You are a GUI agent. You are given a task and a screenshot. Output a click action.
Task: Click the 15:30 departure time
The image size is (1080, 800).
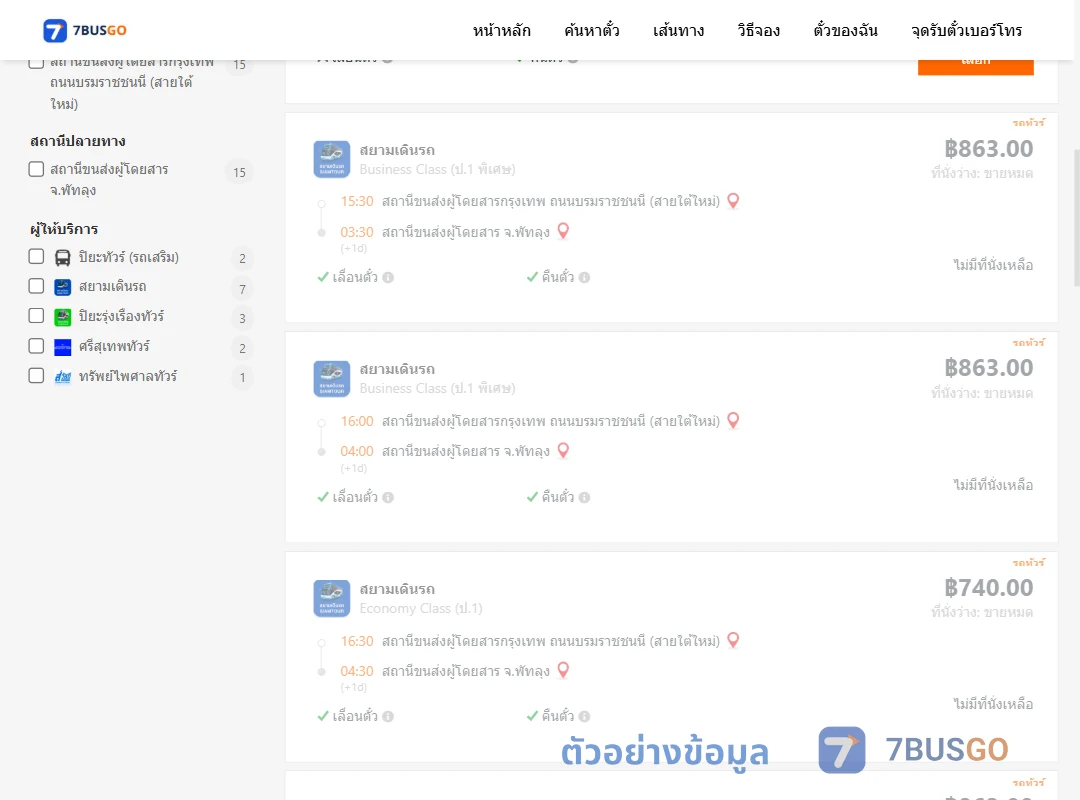pyautogui.click(x=357, y=201)
